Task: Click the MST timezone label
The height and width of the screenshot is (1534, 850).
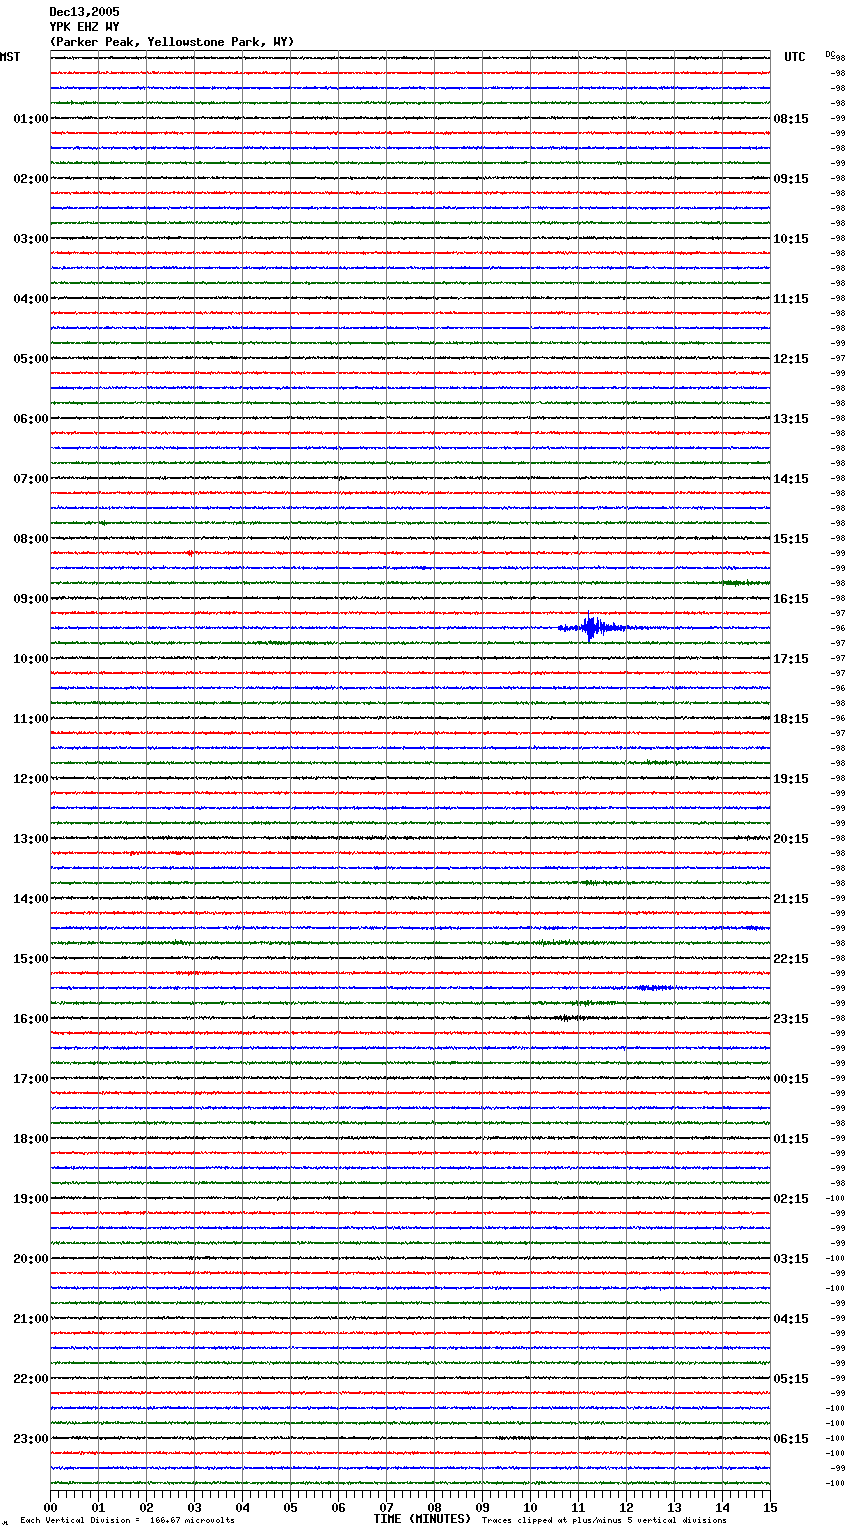Action: pos(10,57)
